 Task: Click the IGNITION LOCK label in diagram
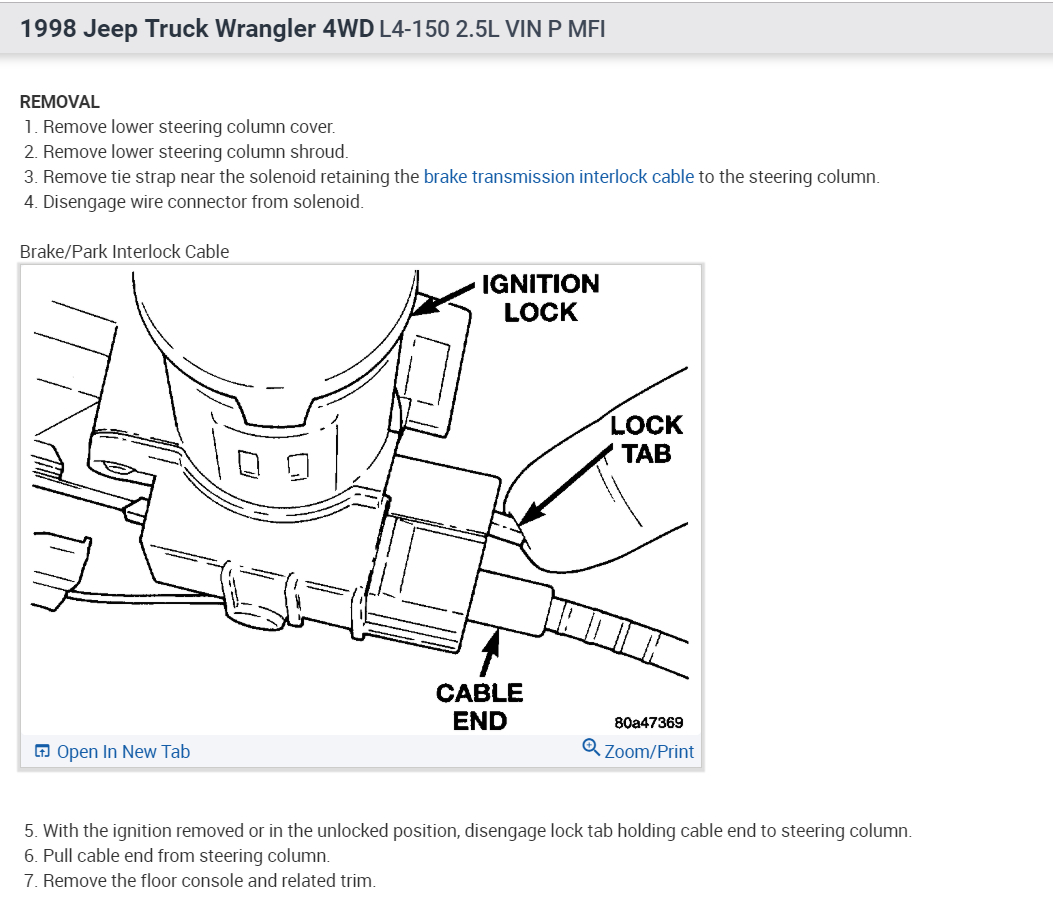click(x=541, y=298)
